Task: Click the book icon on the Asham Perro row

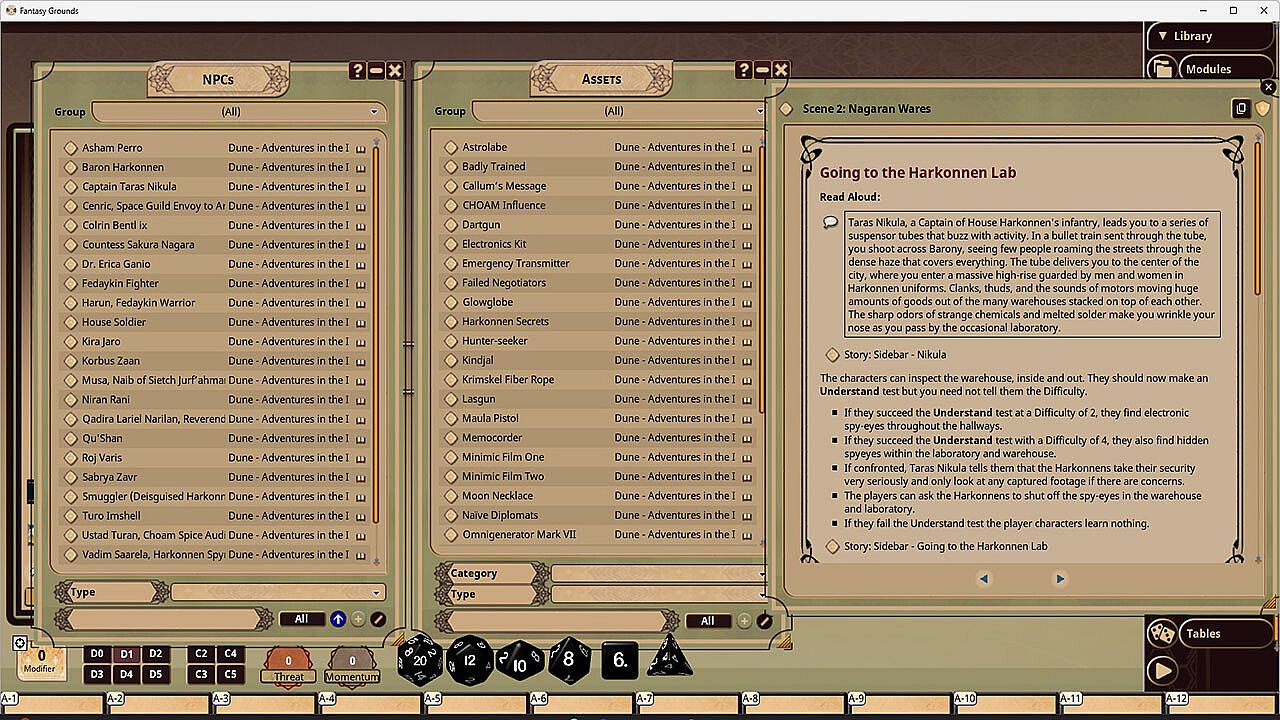Action: click(x=360, y=148)
